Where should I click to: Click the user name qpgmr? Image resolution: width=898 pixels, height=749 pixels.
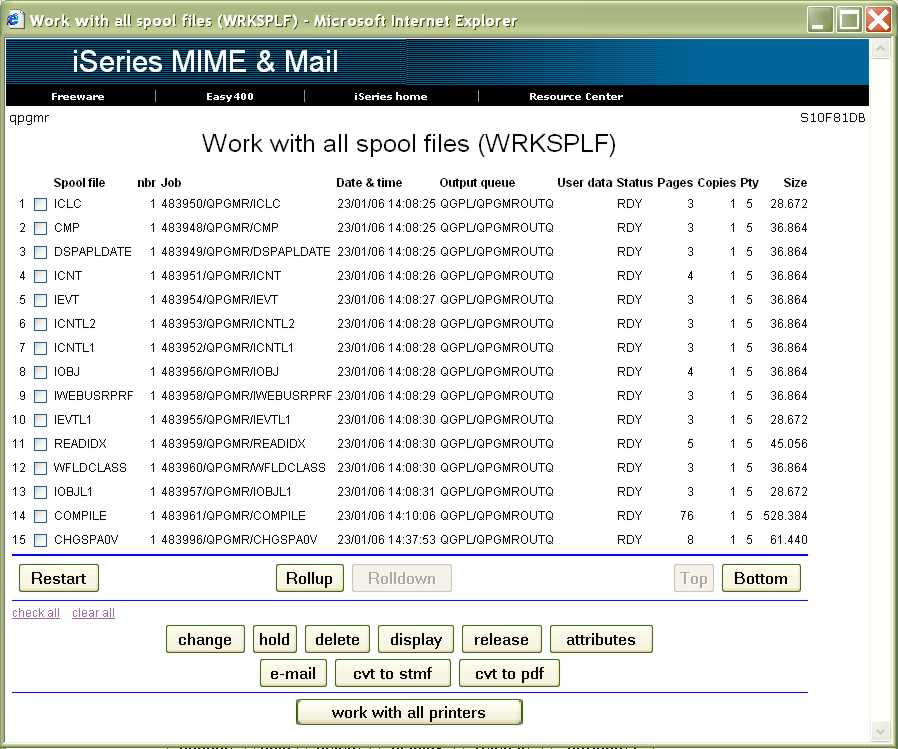[29, 118]
